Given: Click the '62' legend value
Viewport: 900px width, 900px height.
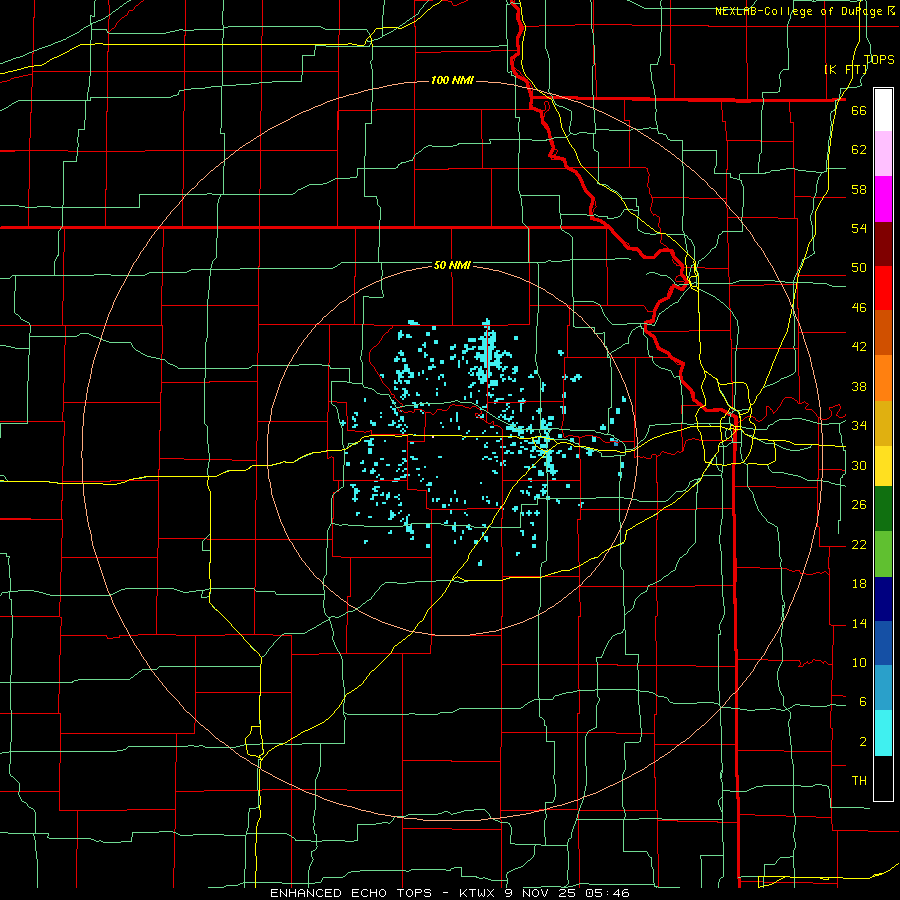Looking at the screenshot, I should [x=859, y=149].
